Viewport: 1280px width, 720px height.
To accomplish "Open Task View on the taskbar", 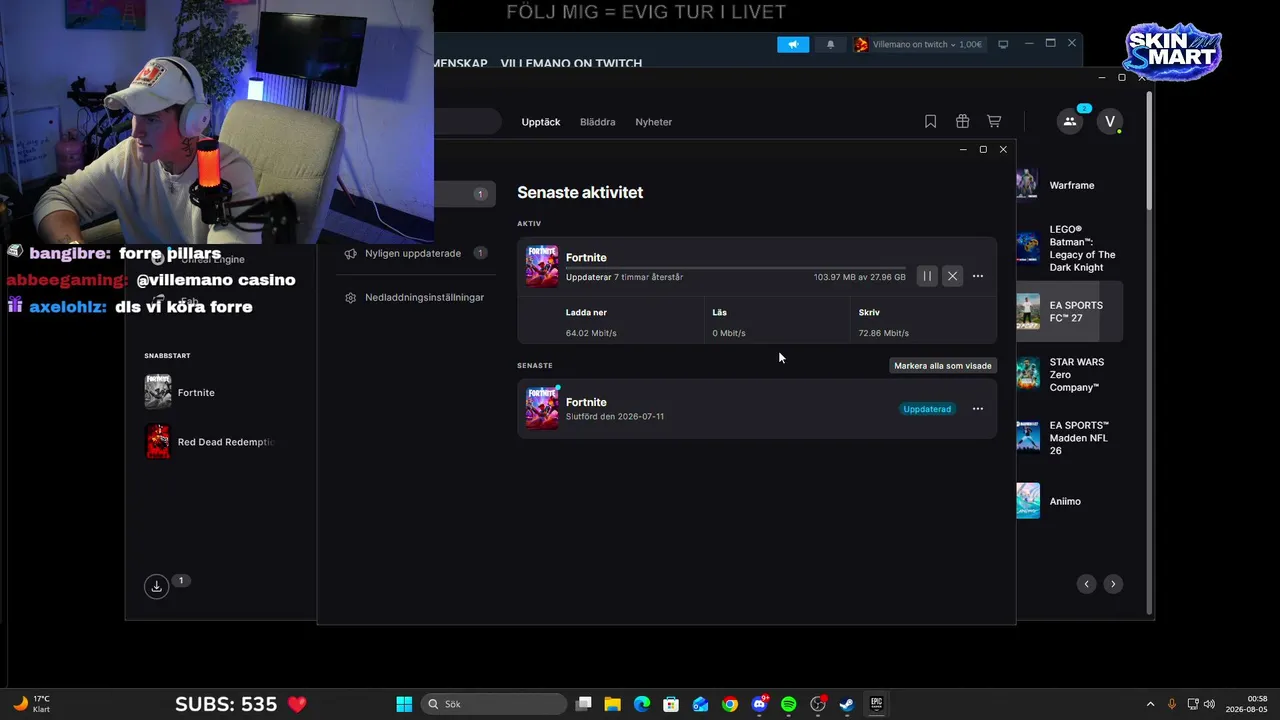I will [x=584, y=704].
